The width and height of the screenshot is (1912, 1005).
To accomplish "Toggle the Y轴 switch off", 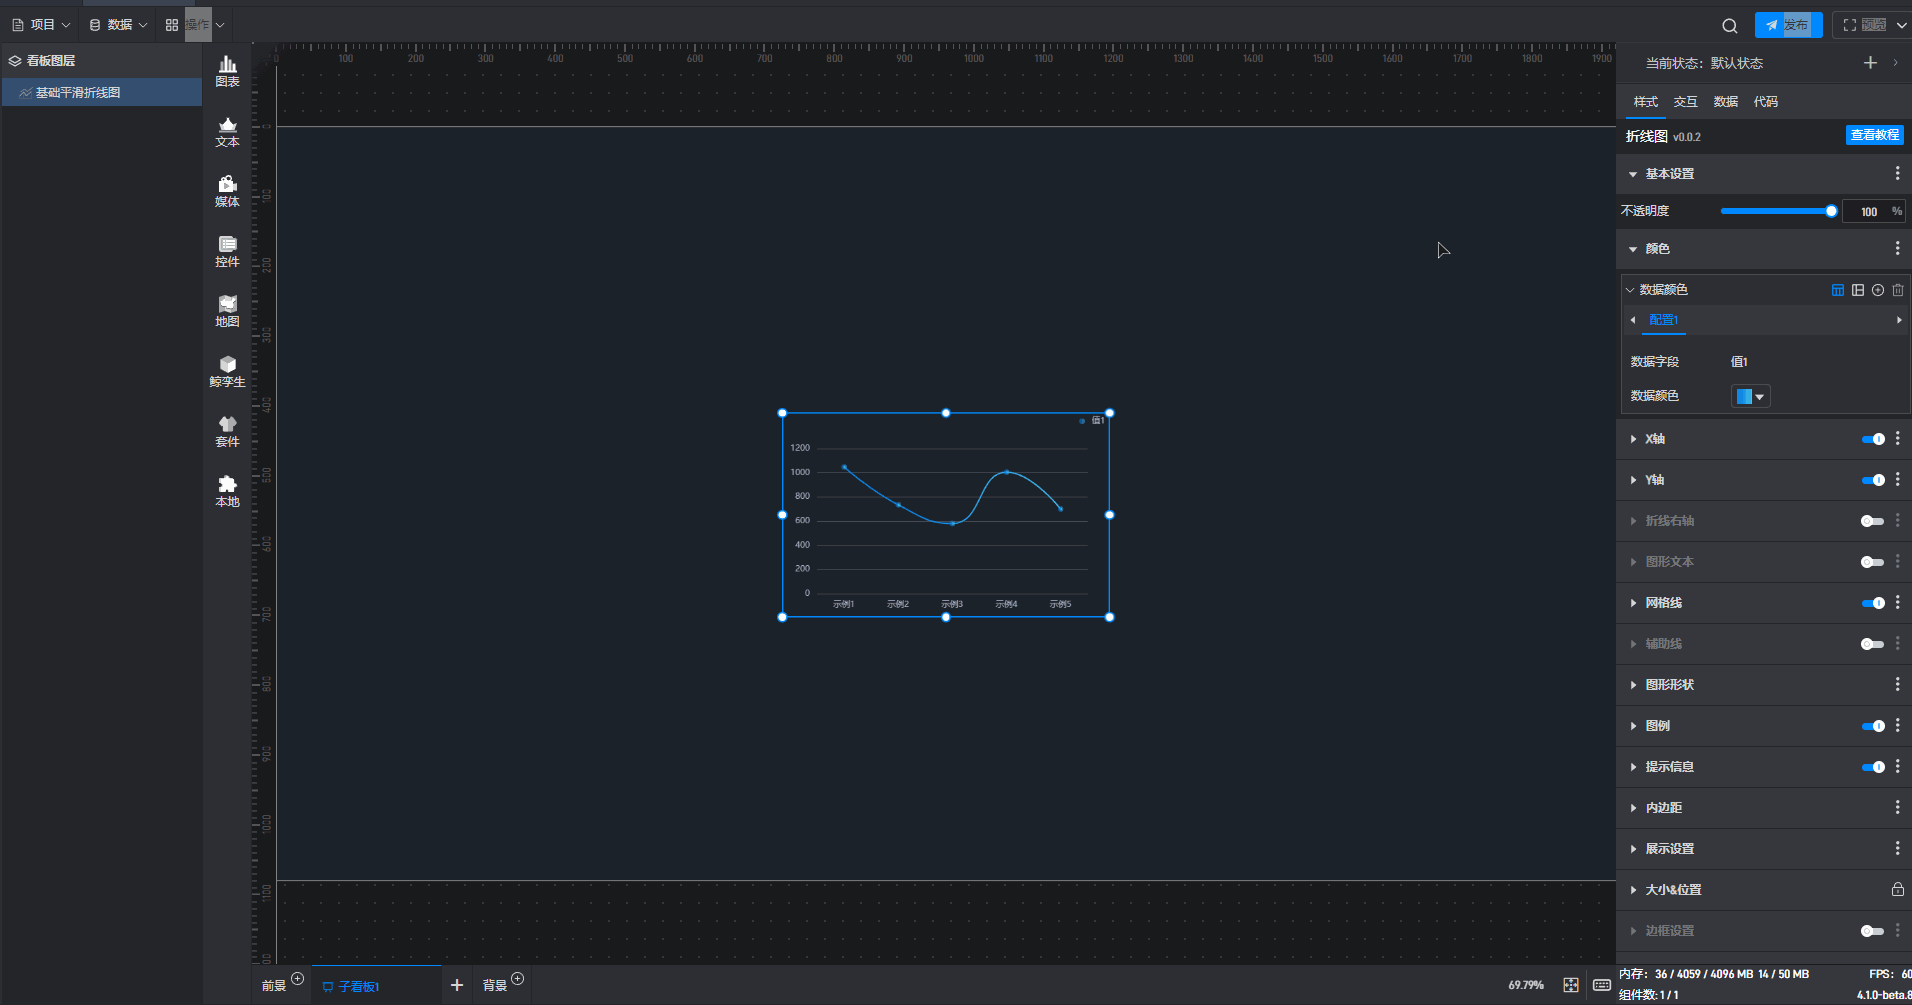I will click(x=1873, y=480).
